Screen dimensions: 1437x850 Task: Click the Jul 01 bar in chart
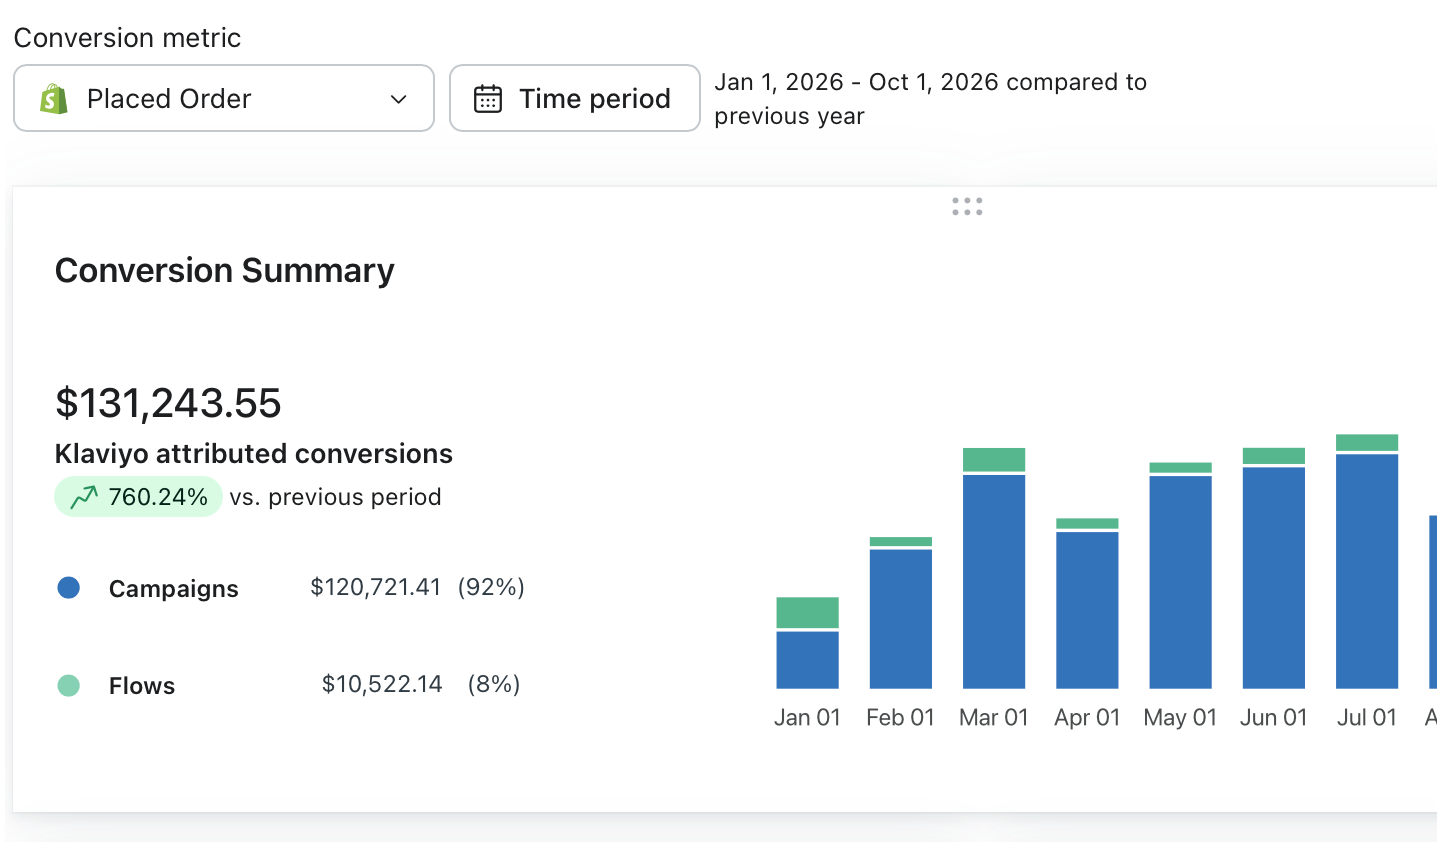click(x=1367, y=561)
